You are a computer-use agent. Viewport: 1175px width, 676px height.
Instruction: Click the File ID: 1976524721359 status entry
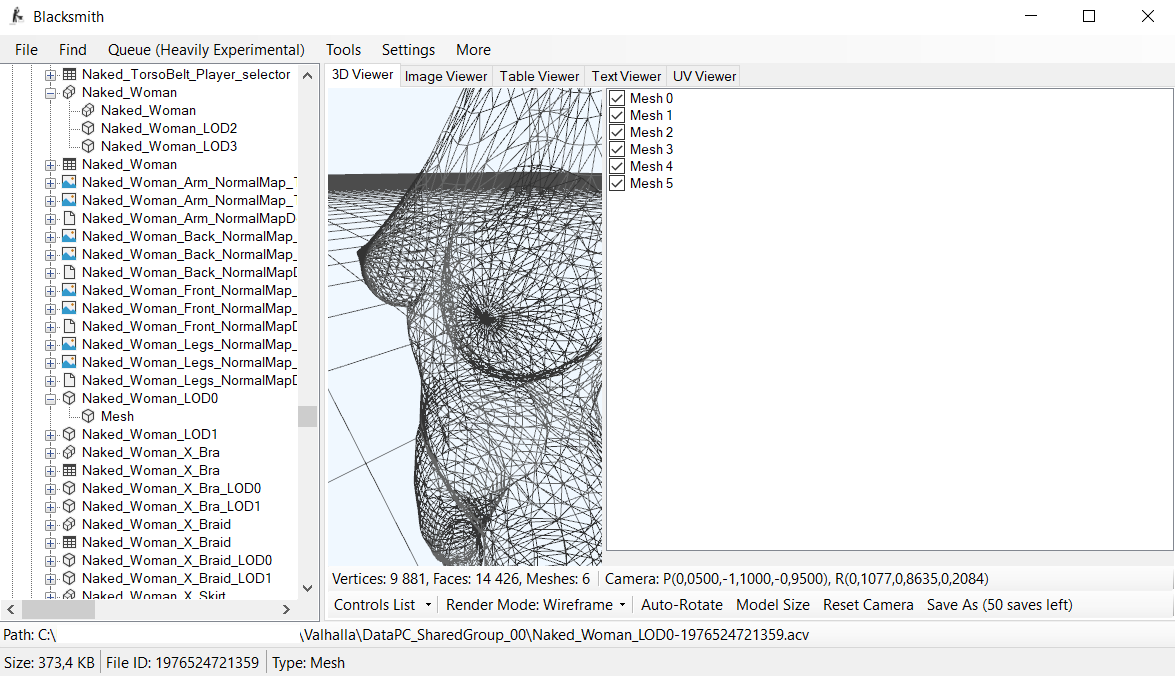182,663
